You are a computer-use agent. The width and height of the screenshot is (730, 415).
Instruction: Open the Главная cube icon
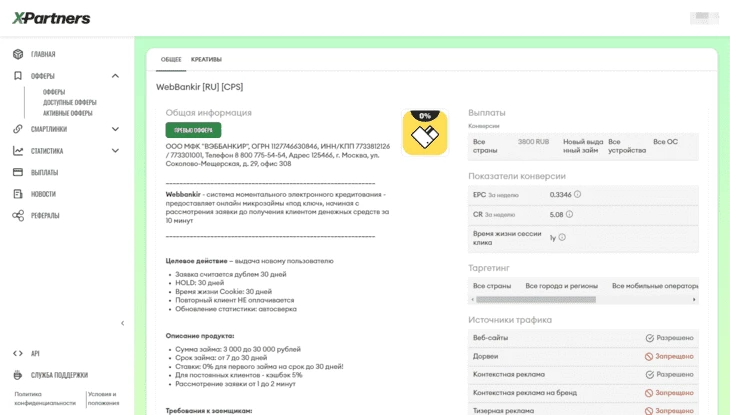(18, 54)
